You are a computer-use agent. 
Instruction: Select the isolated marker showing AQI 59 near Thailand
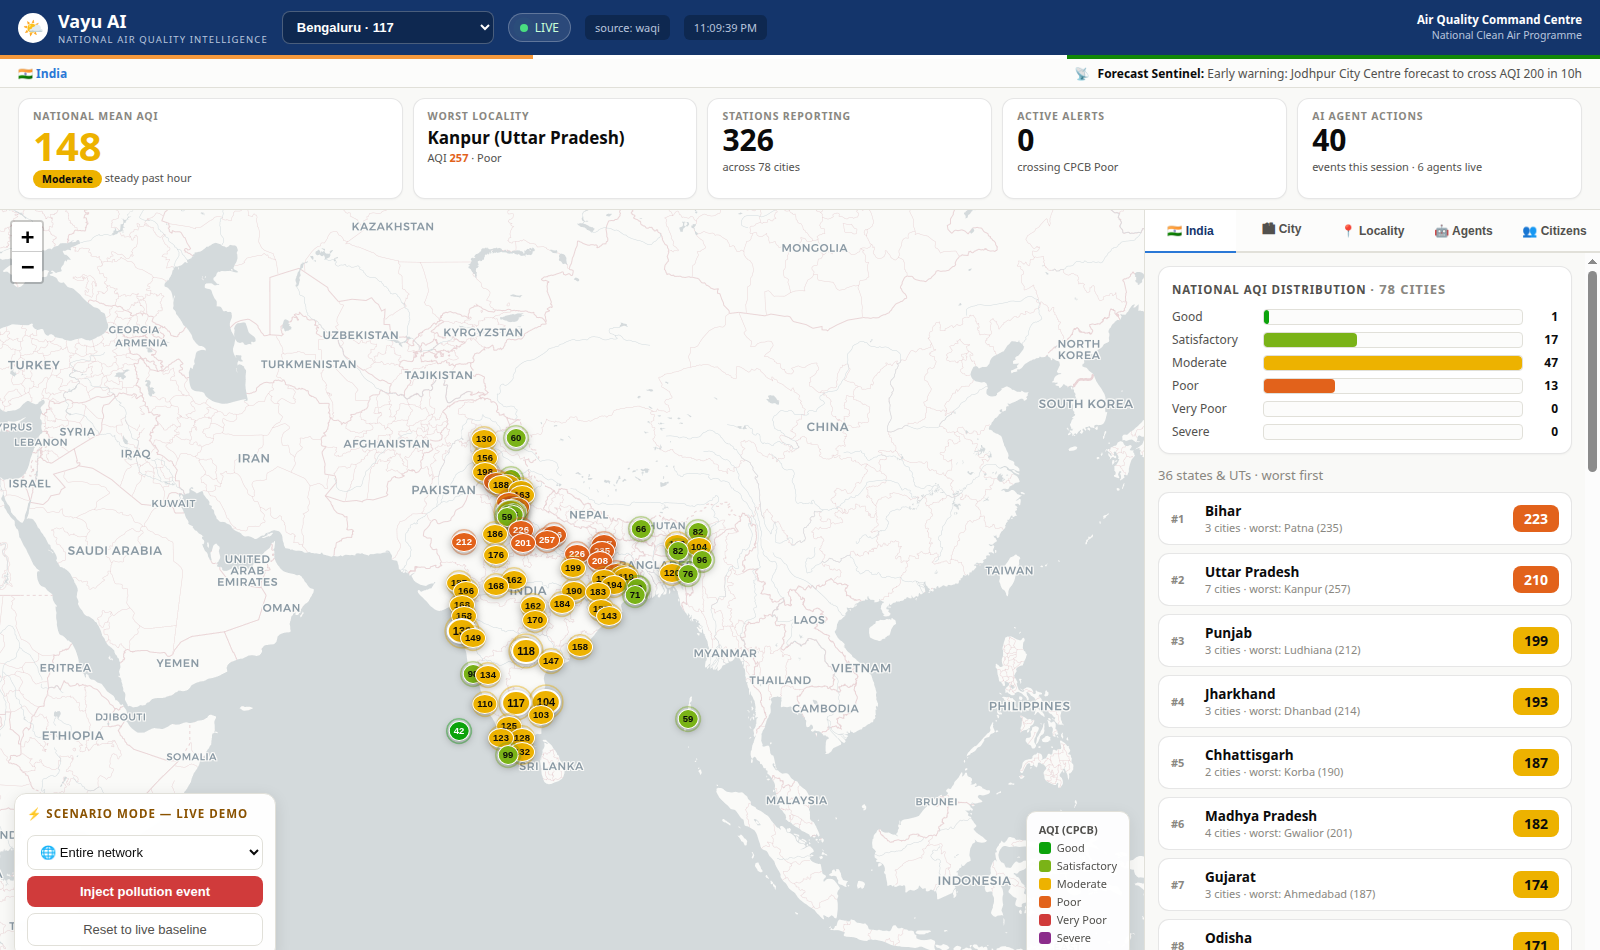688,719
